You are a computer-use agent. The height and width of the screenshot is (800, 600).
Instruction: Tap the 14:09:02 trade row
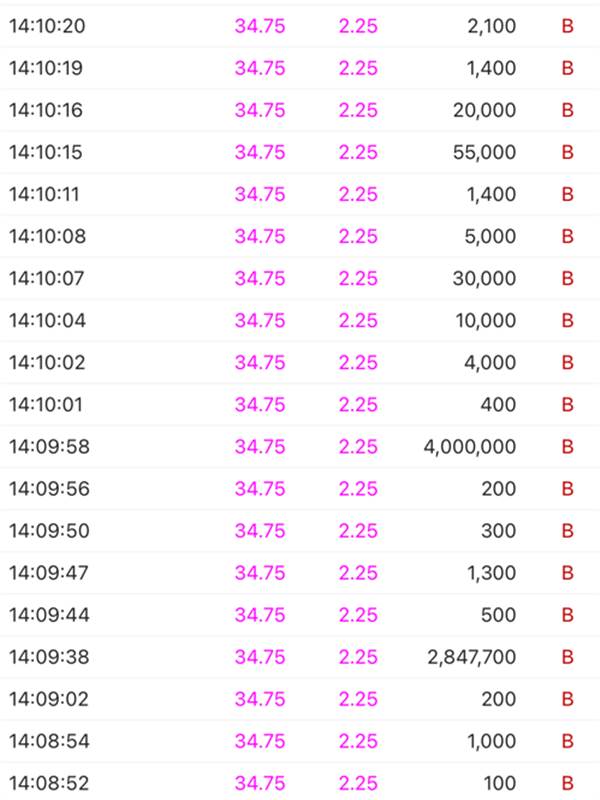(x=300, y=698)
